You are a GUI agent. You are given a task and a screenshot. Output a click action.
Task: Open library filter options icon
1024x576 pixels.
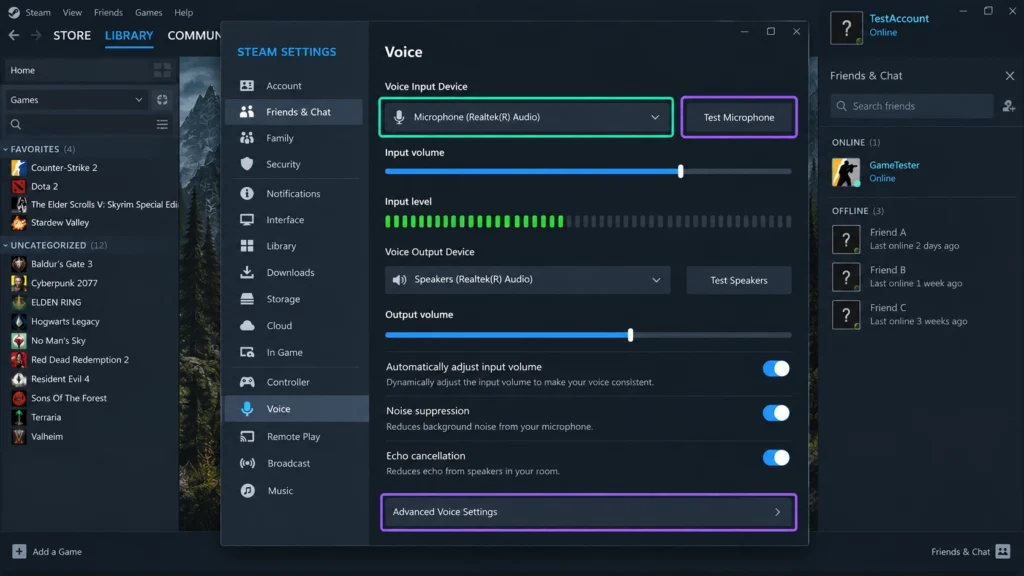(x=162, y=124)
